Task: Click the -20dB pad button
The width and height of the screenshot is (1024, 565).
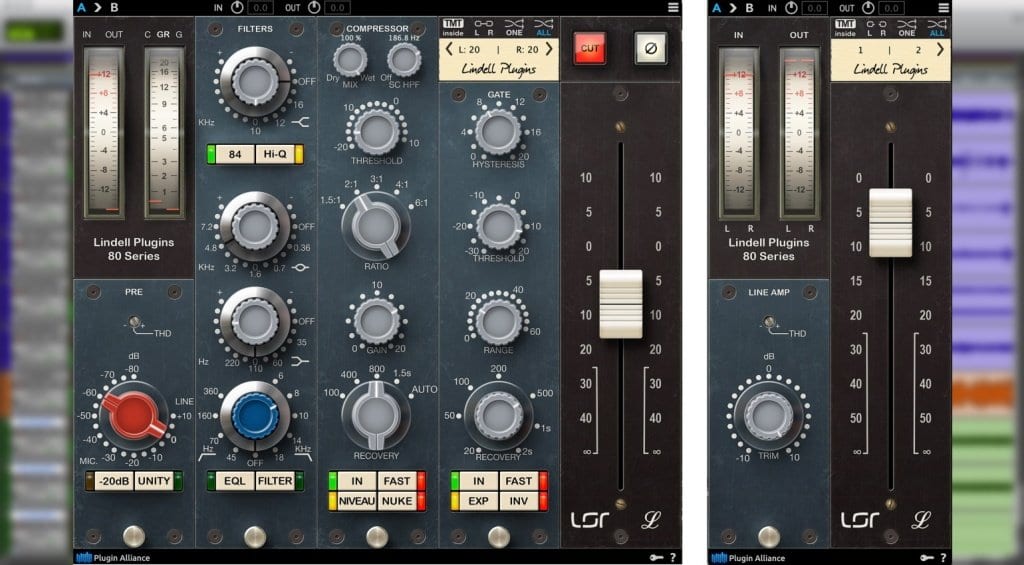Action: [114, 481]
